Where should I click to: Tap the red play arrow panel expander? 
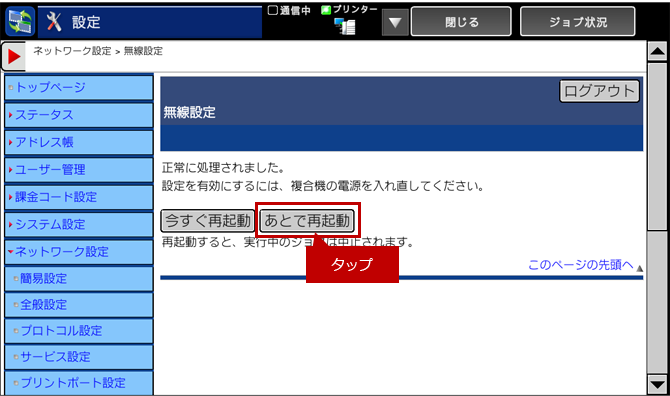pyautogui.click(x=14, y=56)
